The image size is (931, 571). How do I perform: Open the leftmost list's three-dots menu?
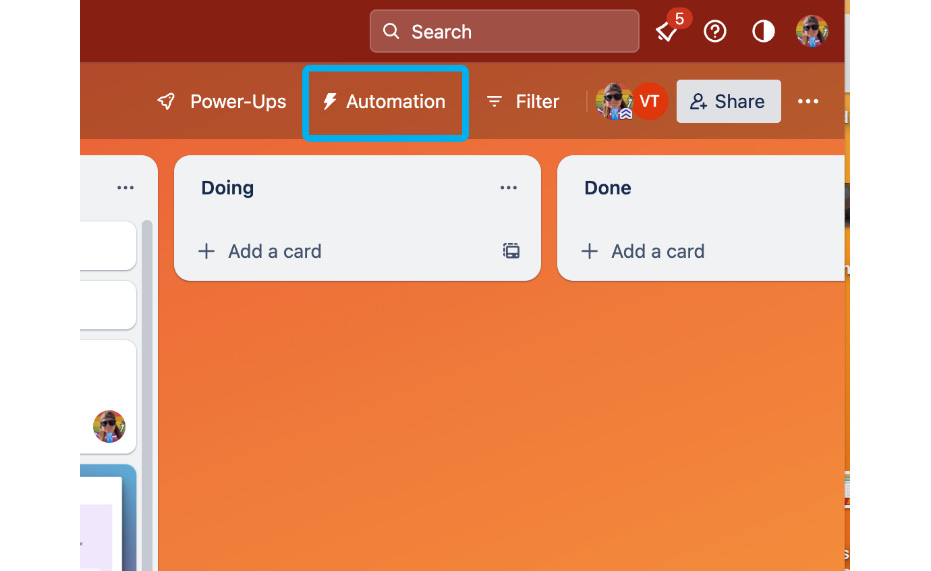click(x=125, y=188)
